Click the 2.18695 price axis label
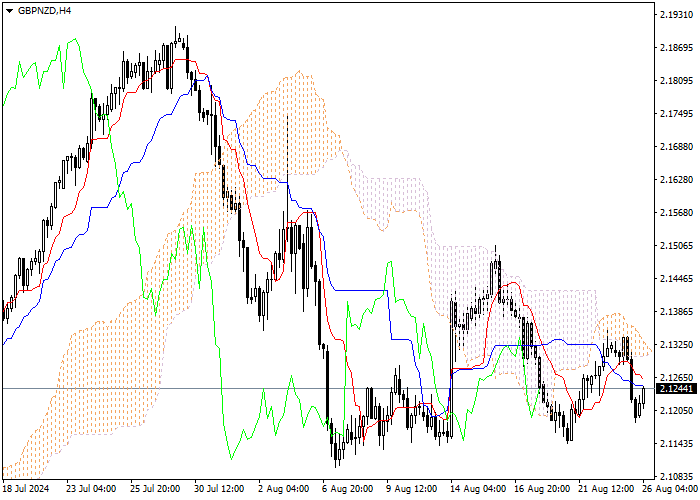Image resolution: width=700 pixels, height=500 pixels. tap(676, 48)
